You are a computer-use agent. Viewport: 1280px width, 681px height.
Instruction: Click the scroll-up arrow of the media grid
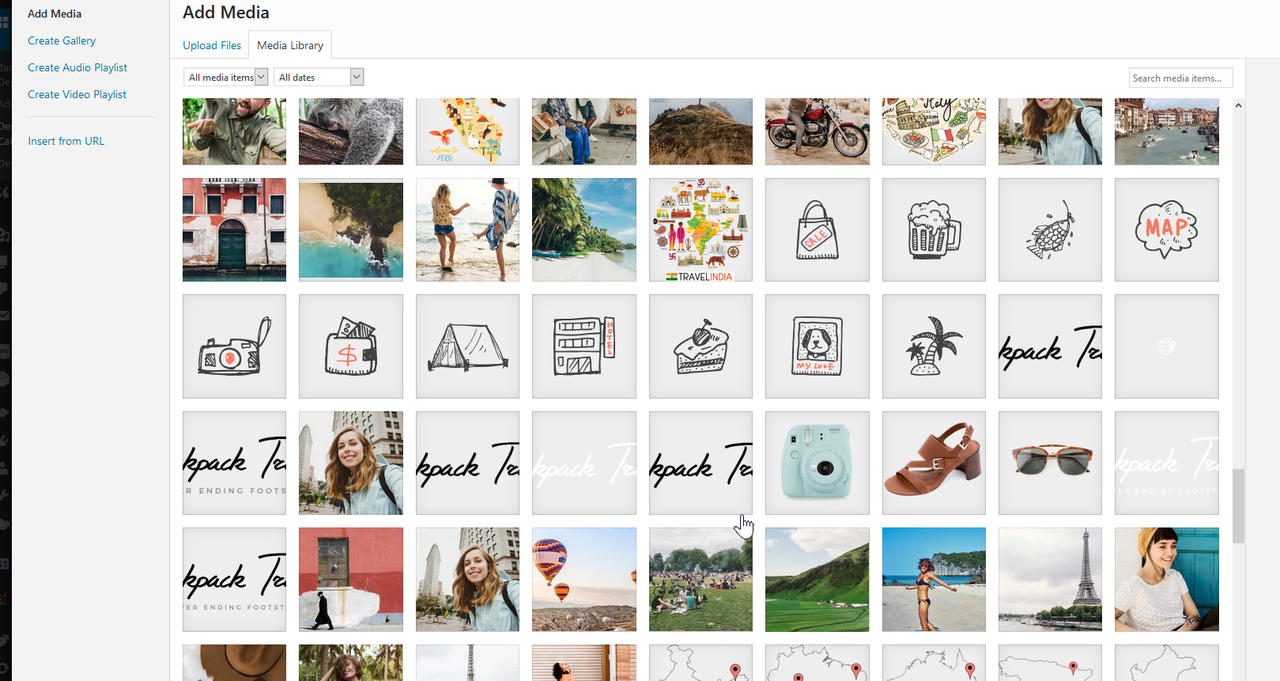pos(1238,105)
